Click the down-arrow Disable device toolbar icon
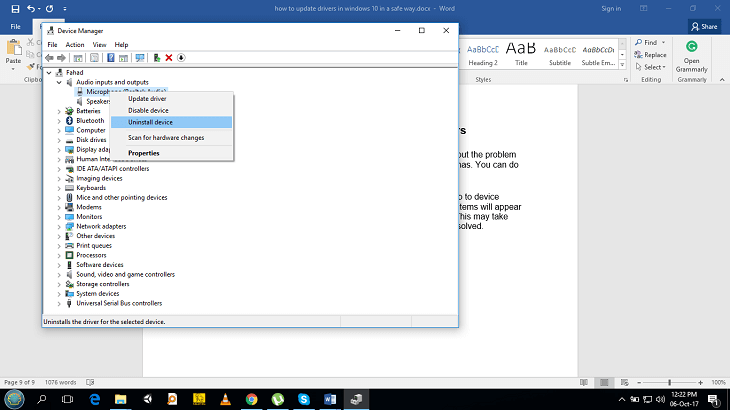The width and height of the screenshot is (730, 410). point(181,58)
